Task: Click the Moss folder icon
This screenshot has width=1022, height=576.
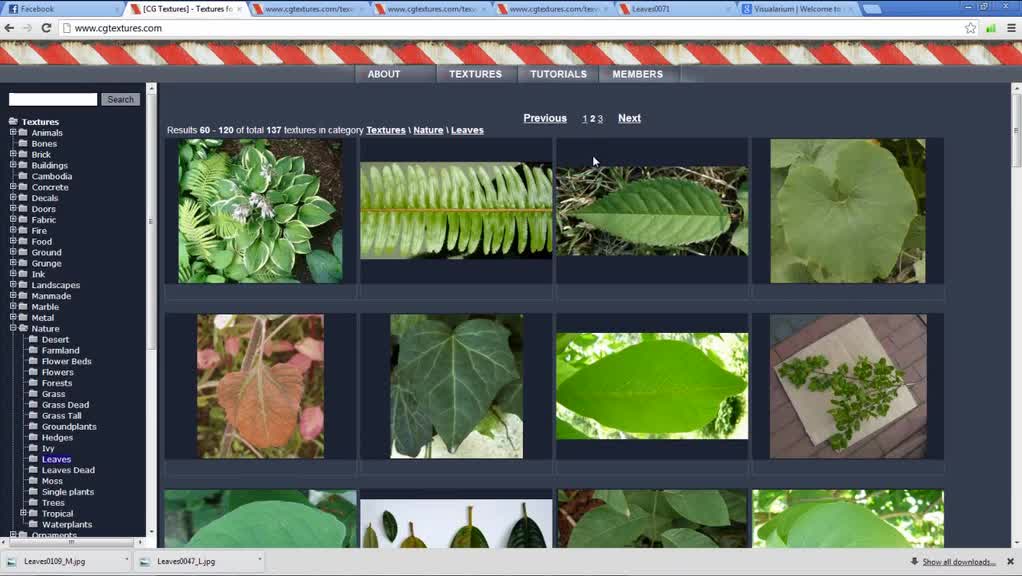Action: pos(33,481)
